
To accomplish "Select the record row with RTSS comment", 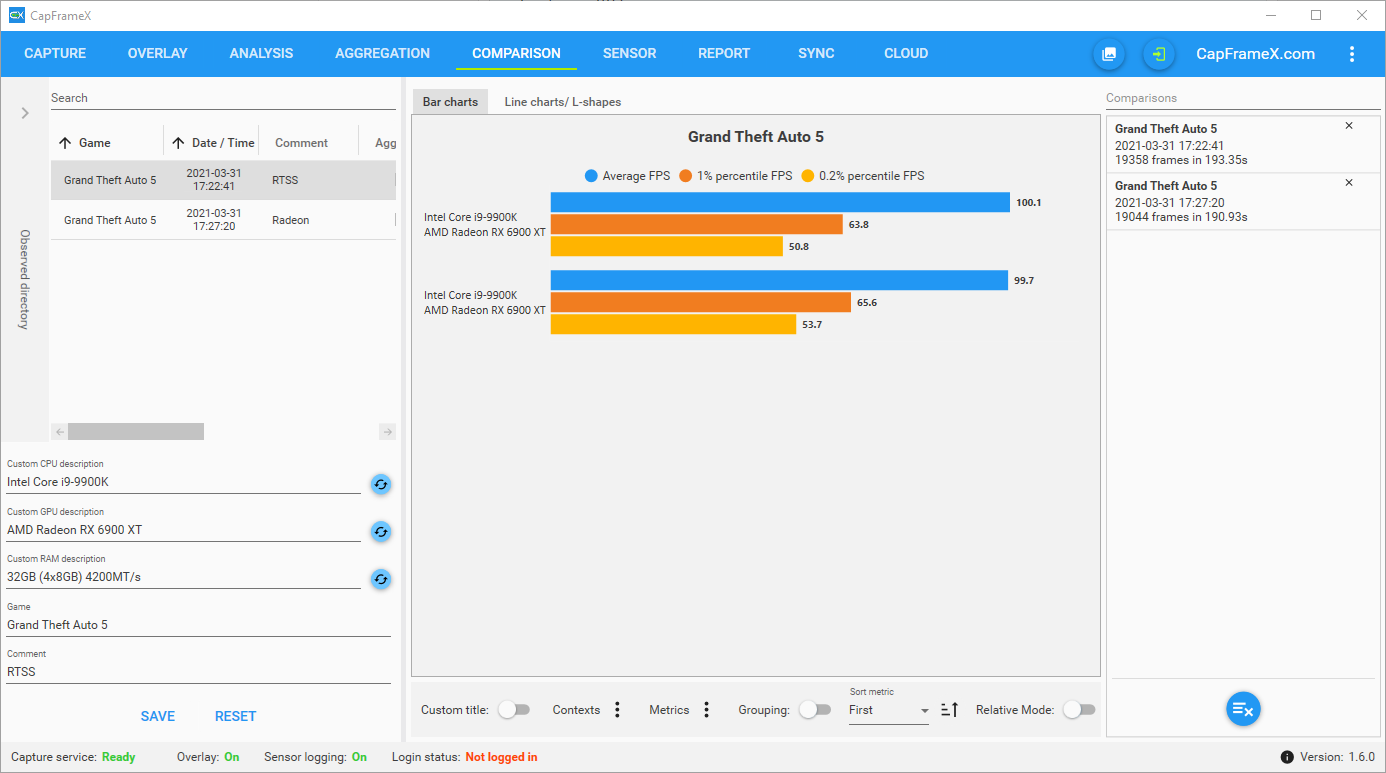I will pos(223,180).
